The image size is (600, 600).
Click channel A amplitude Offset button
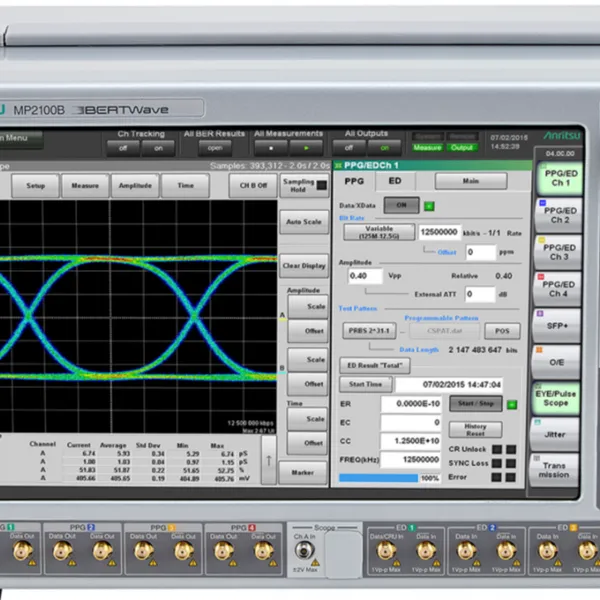click(308, 331)
